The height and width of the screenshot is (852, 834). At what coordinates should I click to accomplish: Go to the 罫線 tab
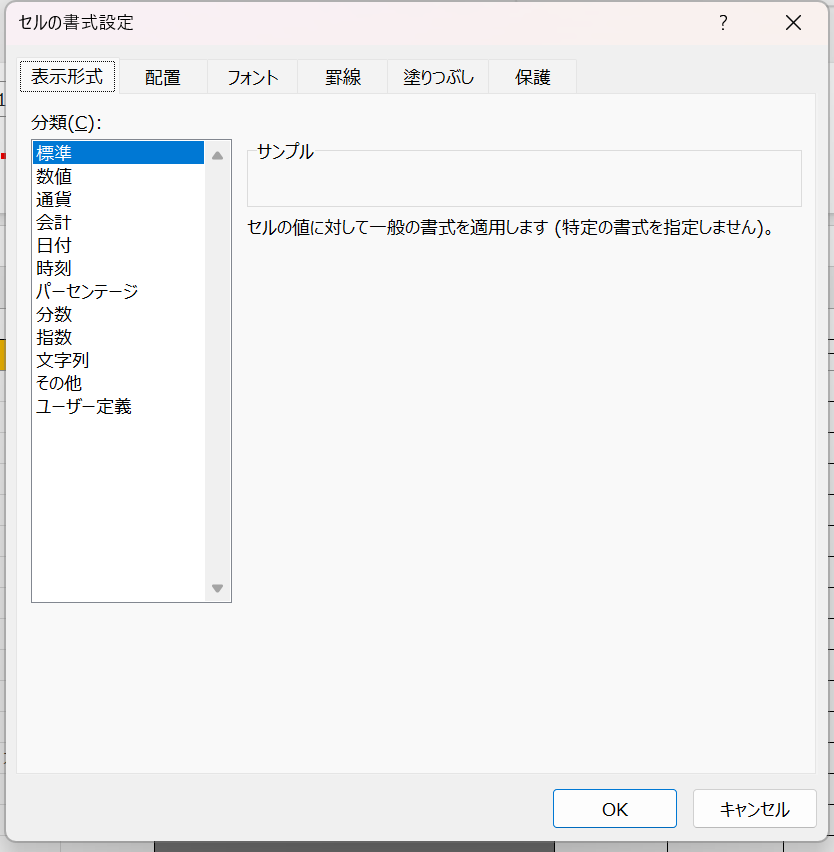click(342, 77)
